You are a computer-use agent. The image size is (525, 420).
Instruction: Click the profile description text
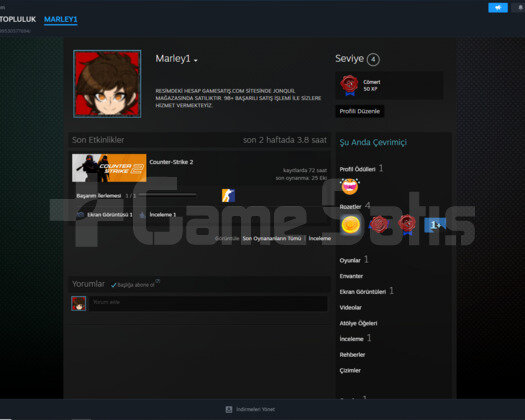(x=238, y=98)
